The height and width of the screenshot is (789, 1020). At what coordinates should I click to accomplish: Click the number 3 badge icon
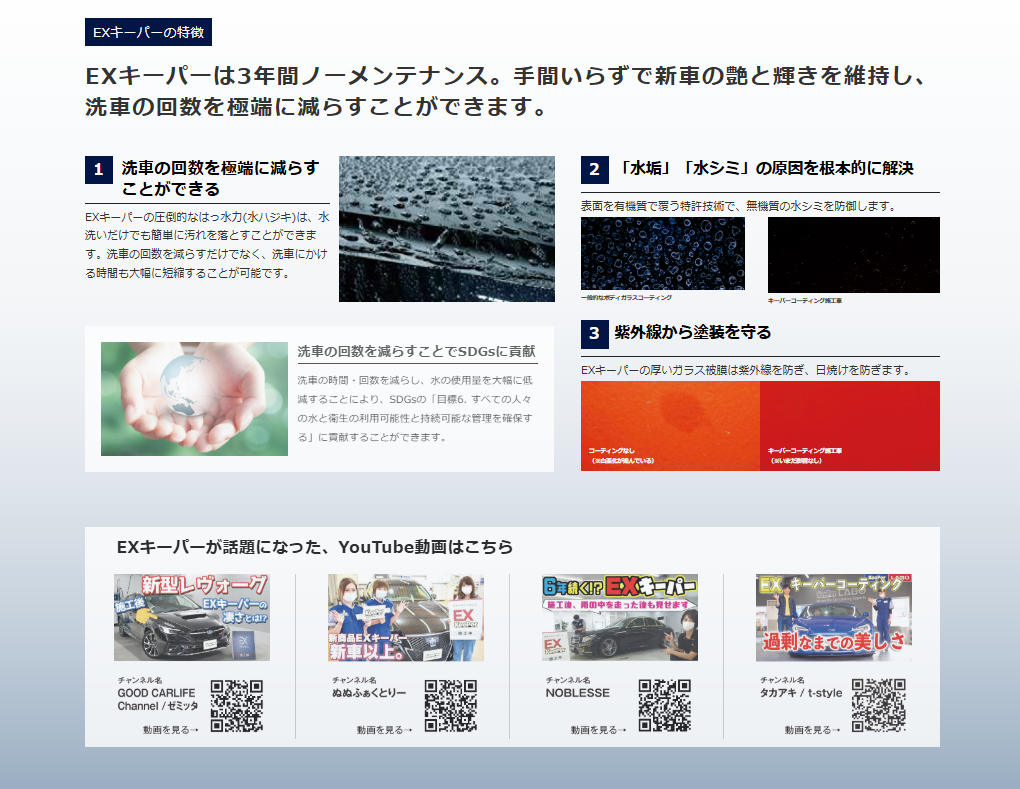pyautogui.click(x=594, y=334)
